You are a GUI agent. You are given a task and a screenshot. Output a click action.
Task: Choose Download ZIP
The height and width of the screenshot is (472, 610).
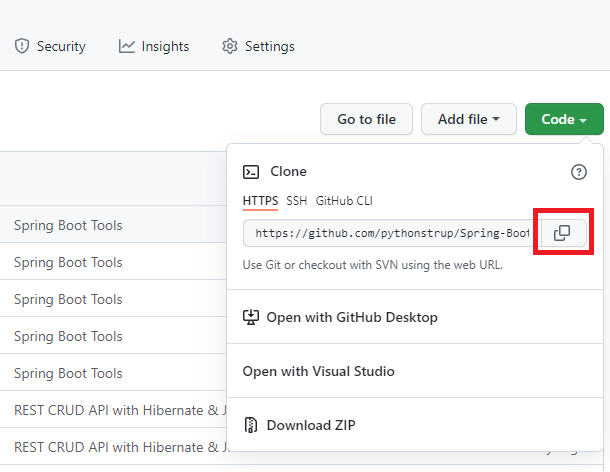click(x=415, y=425)
